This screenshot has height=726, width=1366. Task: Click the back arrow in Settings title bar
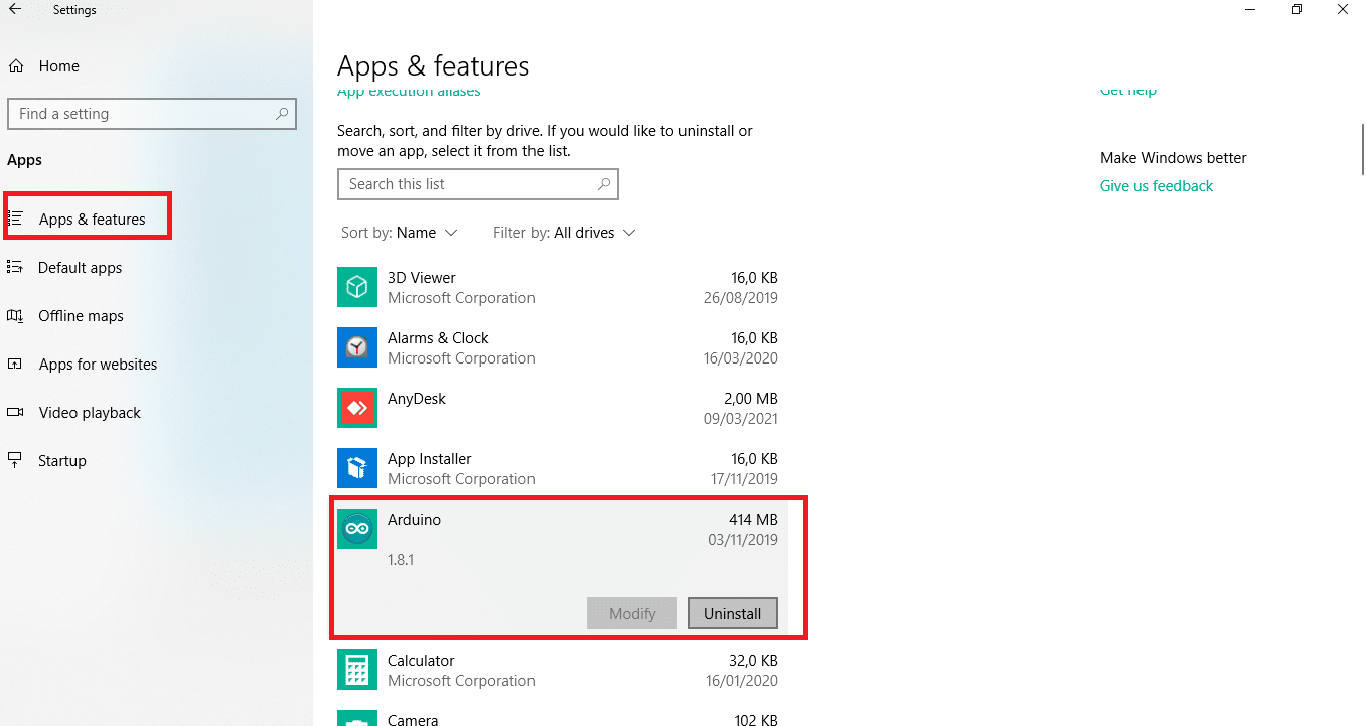15,9
